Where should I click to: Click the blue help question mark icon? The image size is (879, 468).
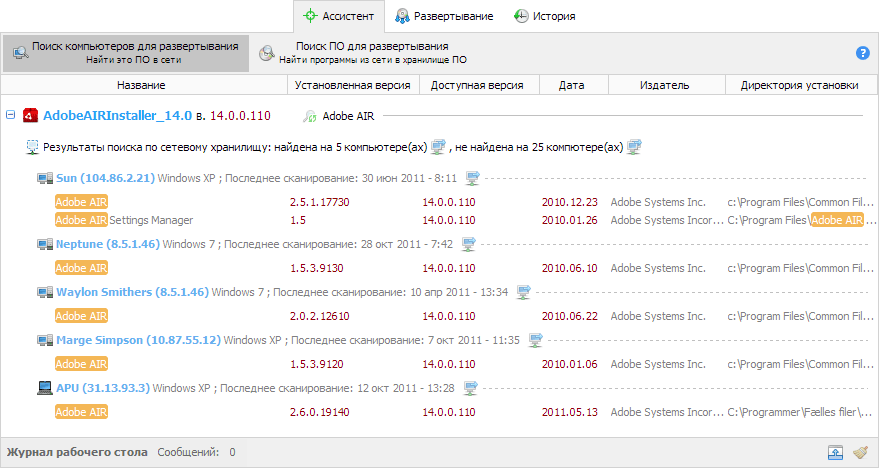pyautogui.click(x=862, y=53)
